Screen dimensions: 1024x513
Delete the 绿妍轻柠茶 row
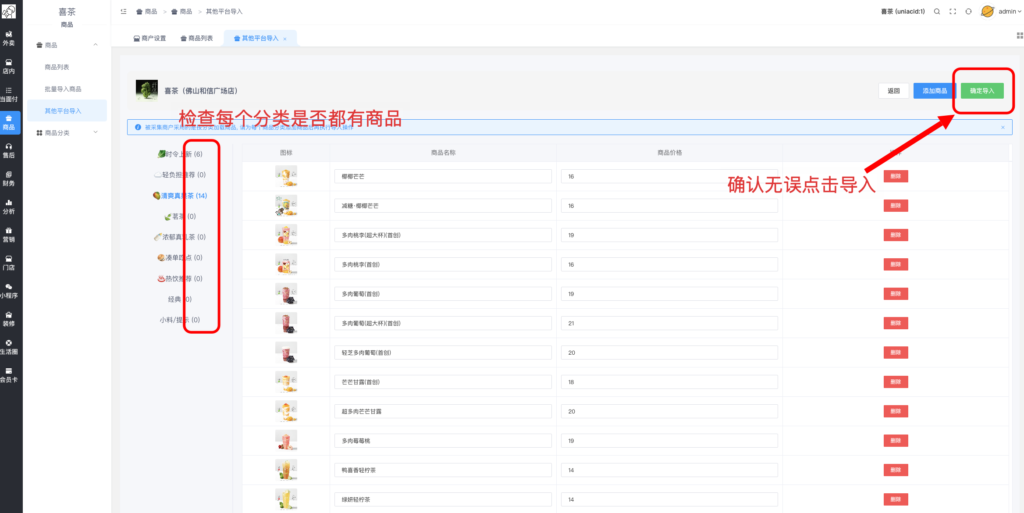point(895,499)
